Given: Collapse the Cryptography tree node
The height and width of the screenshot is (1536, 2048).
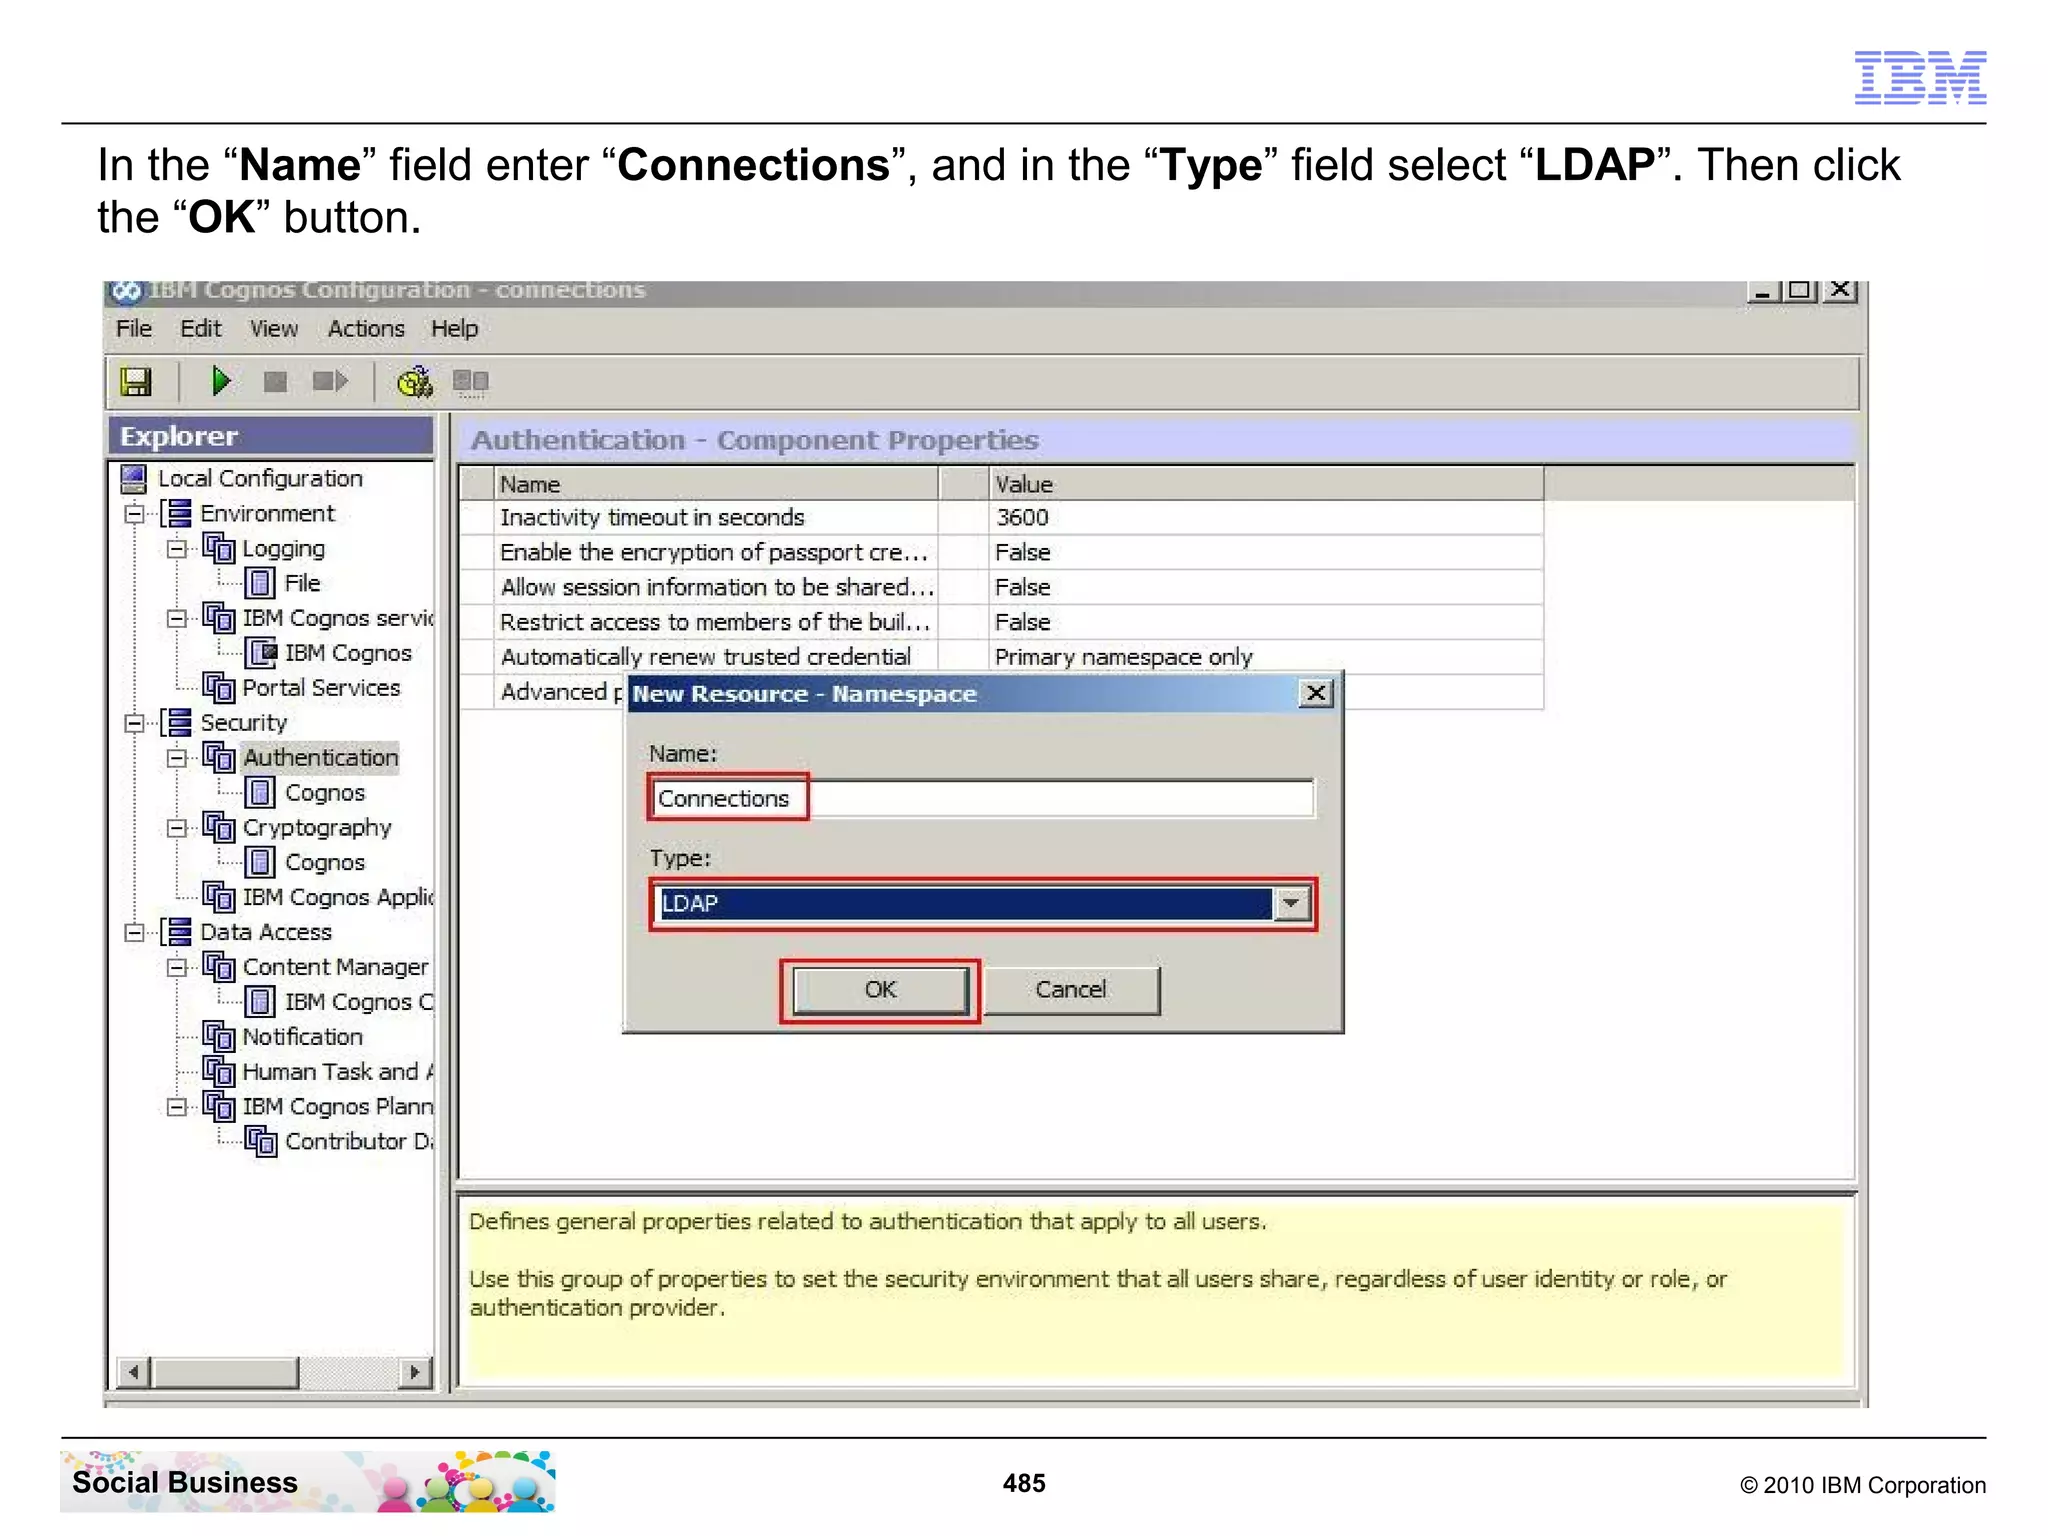Looking at the screenshot, I should [x=176, y=828].
